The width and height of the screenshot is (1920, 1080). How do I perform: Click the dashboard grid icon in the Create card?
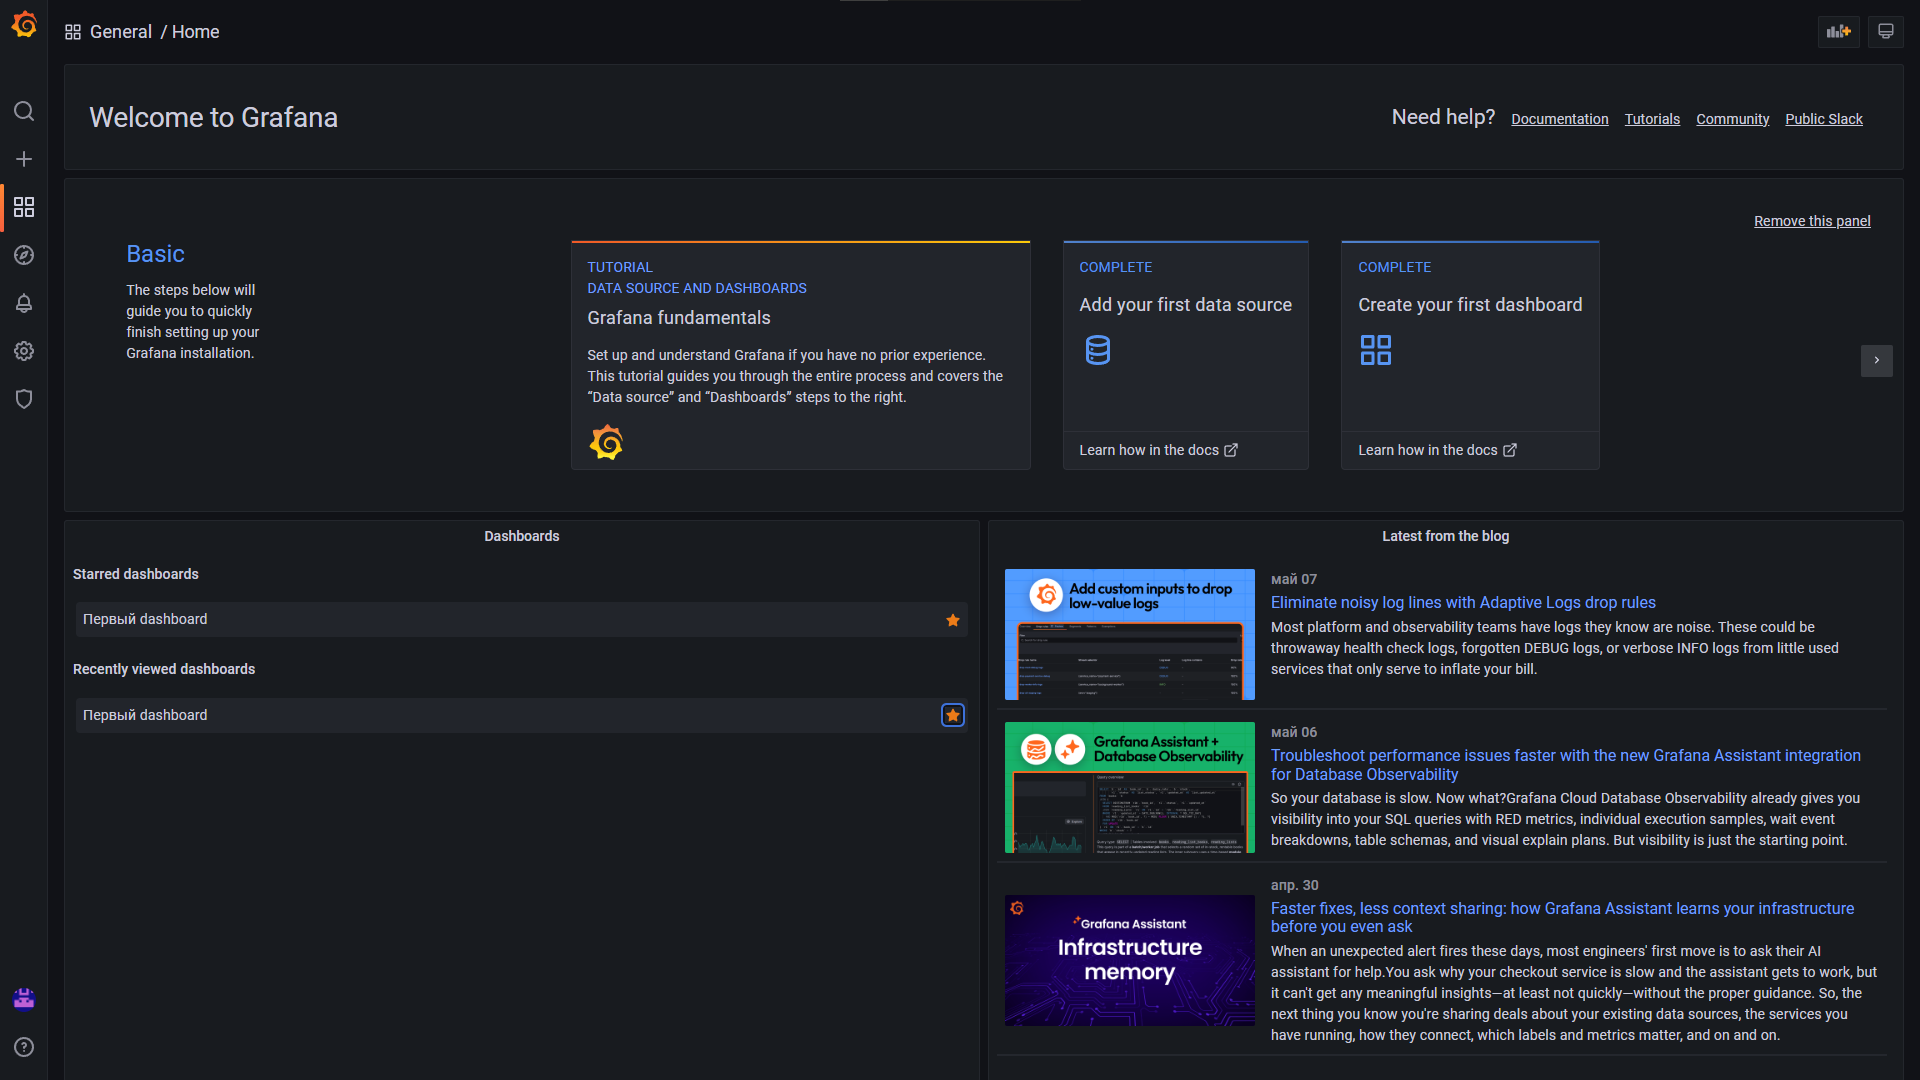point(1376,350)
